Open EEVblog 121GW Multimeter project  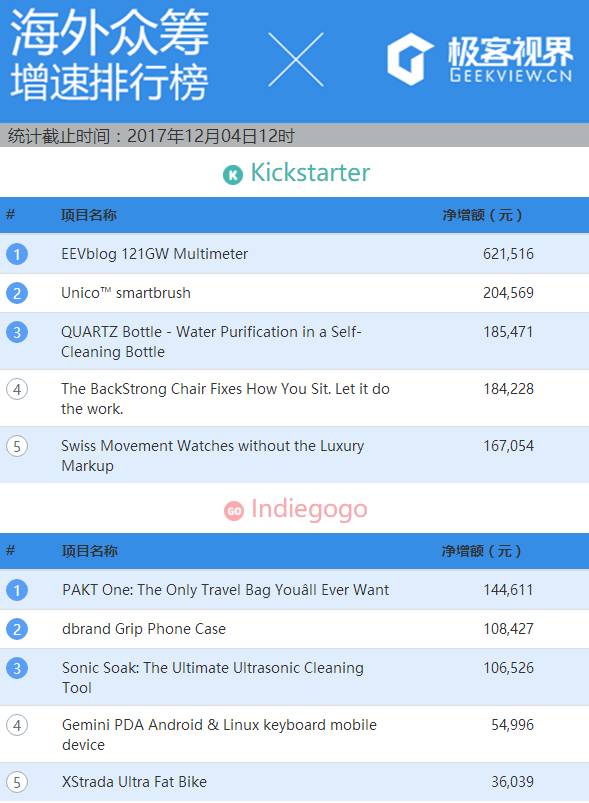click(154, 254)
